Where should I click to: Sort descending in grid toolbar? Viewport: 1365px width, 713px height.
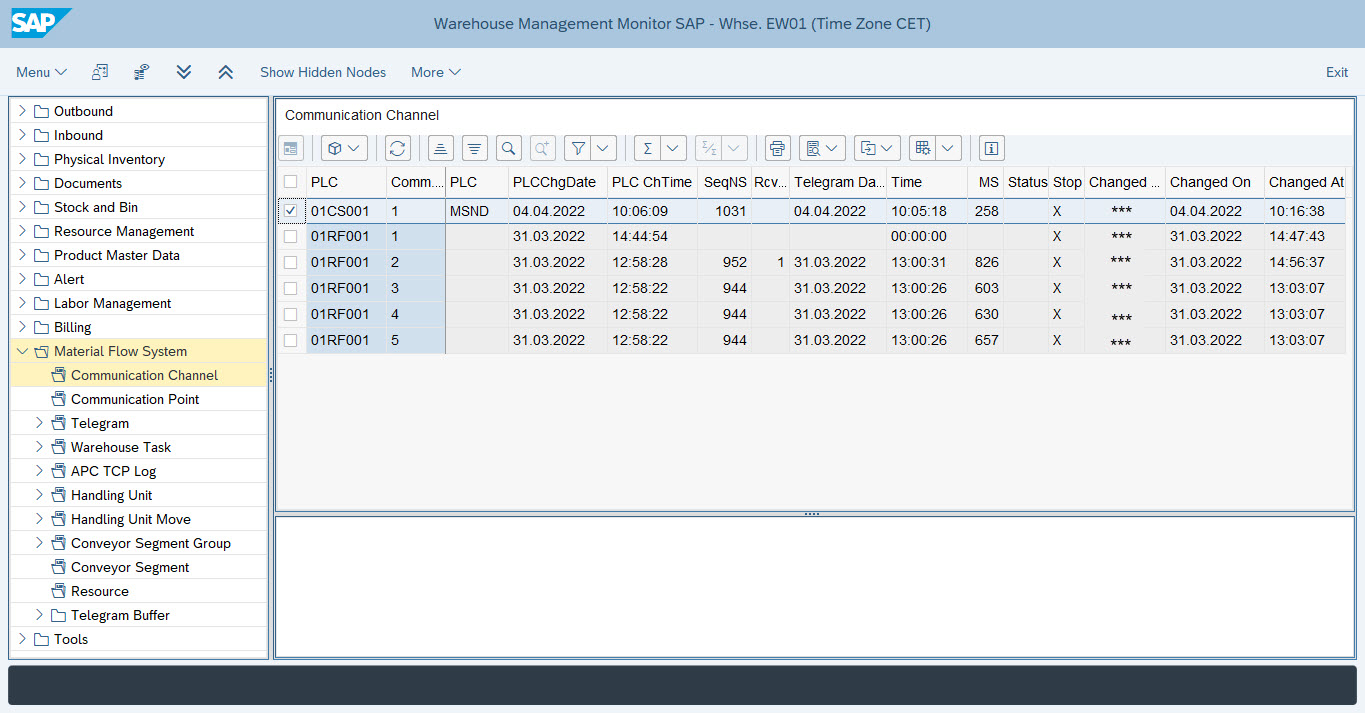(x=475, y=148)
